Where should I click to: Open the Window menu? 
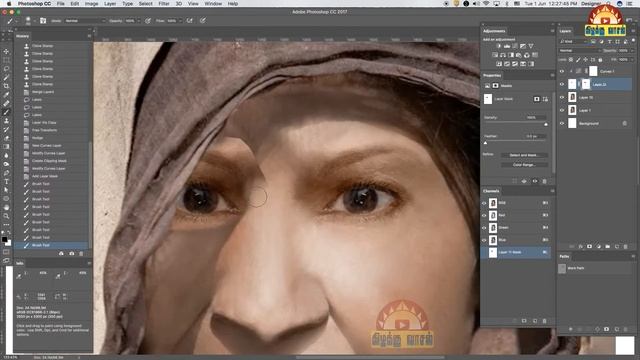pos(213,4)
